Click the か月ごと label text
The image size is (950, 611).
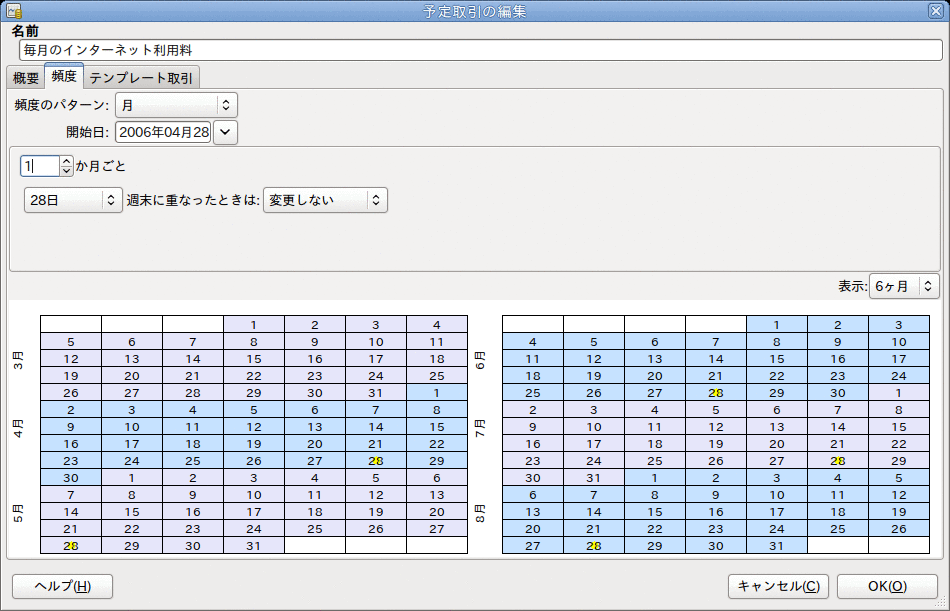coord(101,165)
